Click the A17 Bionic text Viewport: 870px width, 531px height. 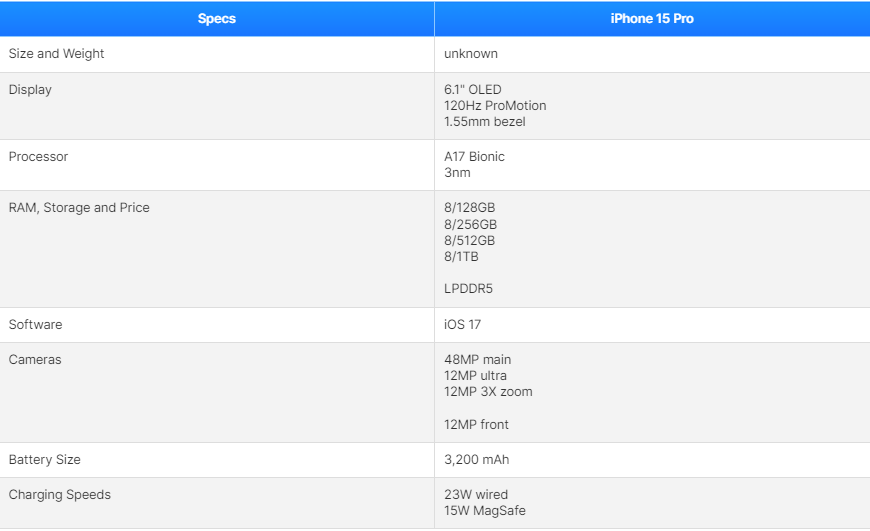click(x=474, y=156)
